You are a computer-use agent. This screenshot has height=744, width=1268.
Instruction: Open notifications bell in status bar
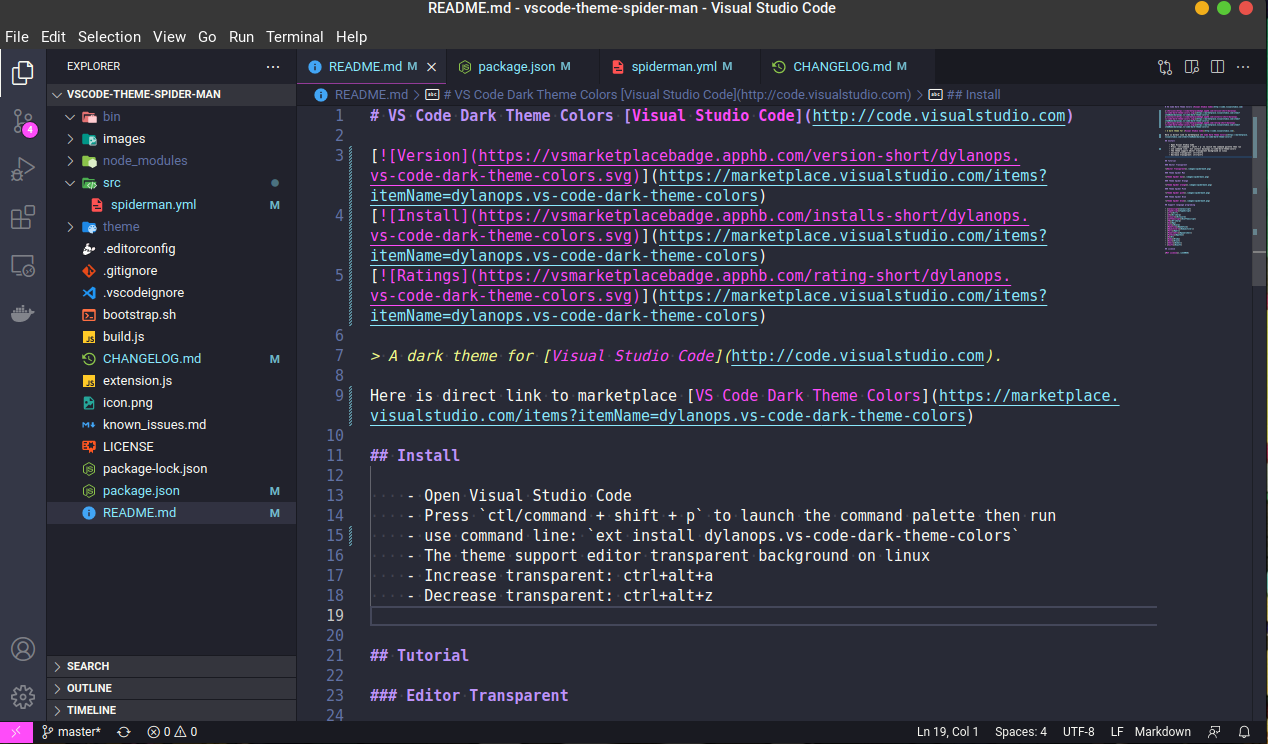(x=1245, y=731)
